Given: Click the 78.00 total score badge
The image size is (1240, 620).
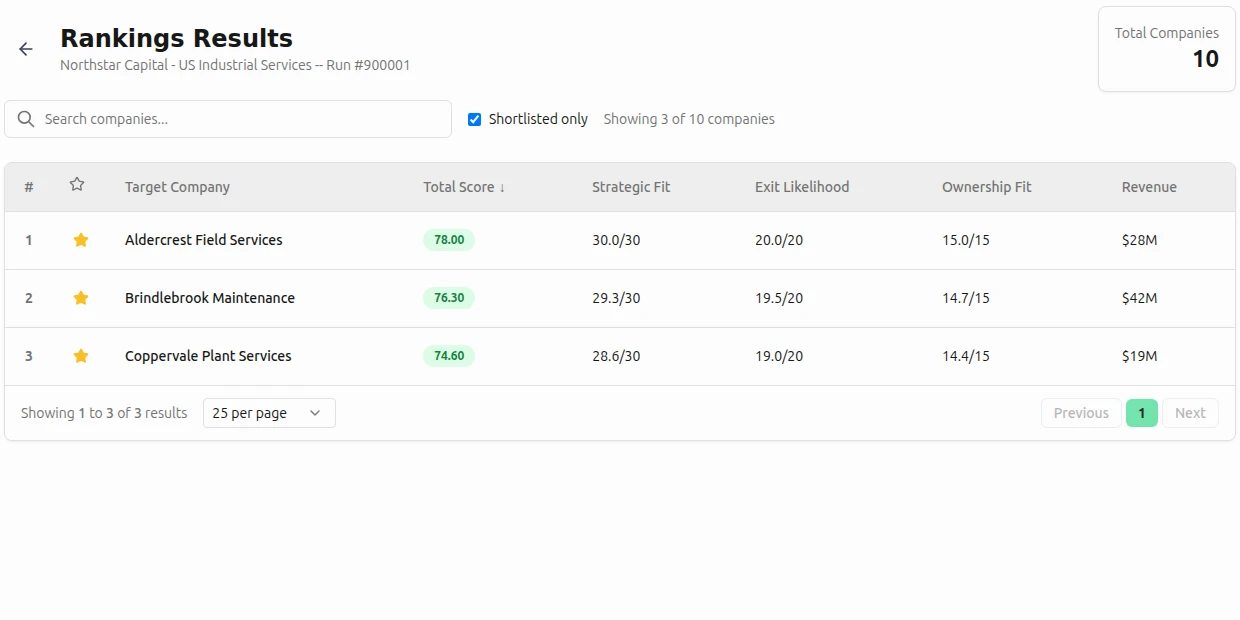Looking at the screenshot, I should tap(449, 240).
